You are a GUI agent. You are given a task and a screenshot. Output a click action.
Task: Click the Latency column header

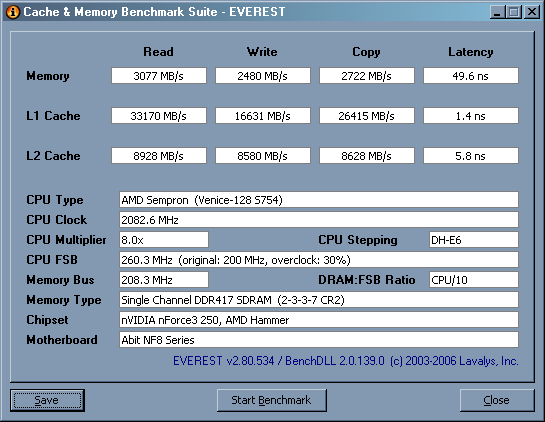pyautogui.click(x=471, y=52)
